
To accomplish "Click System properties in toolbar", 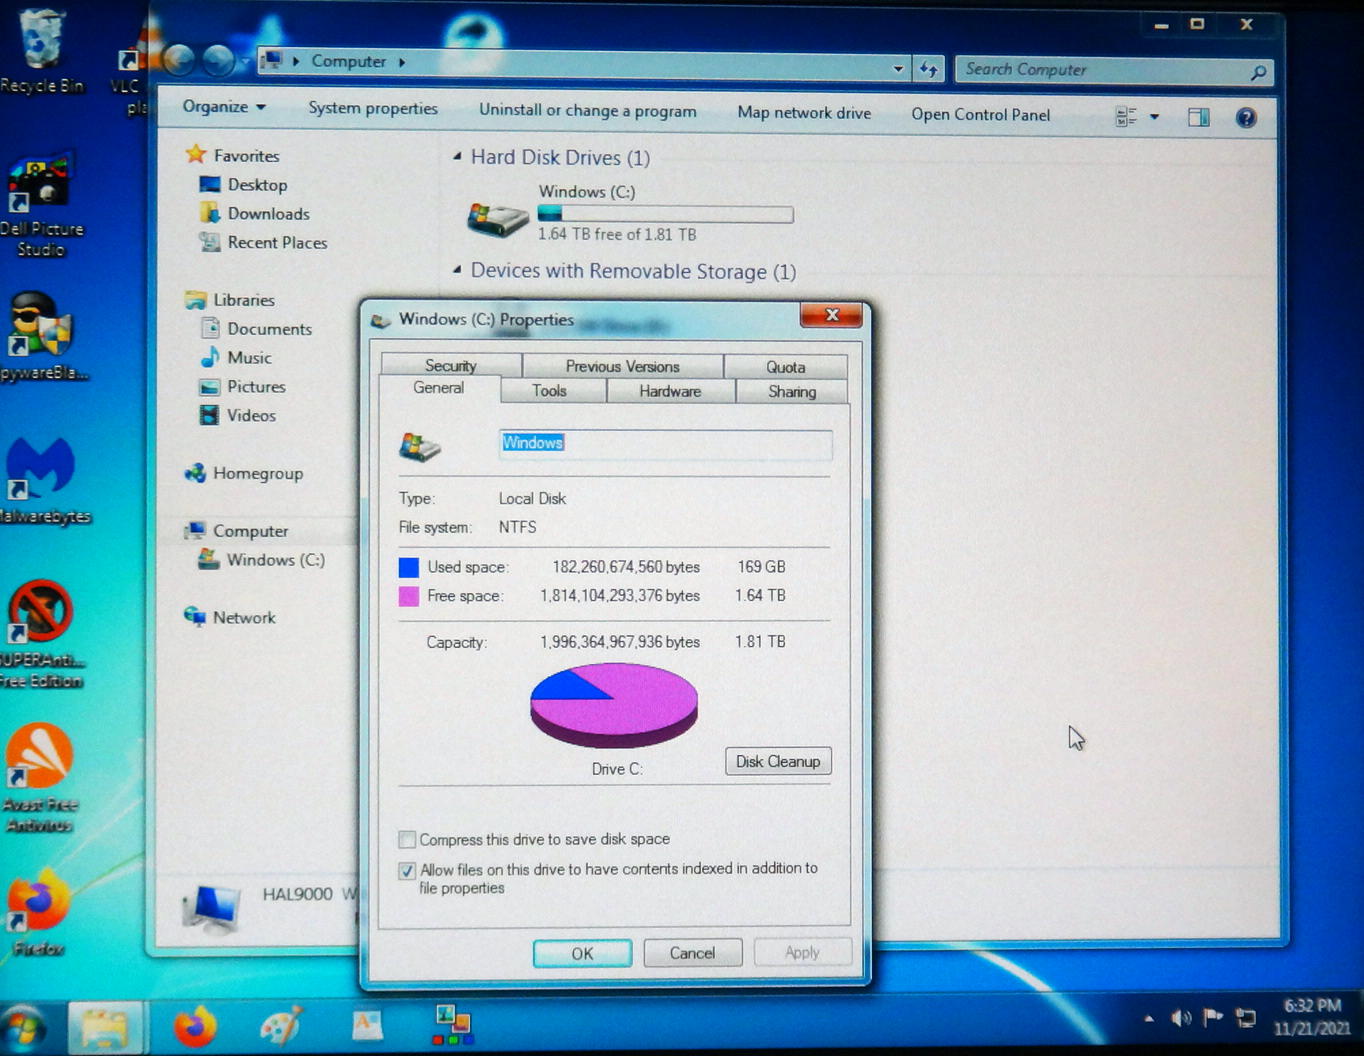I will pyautogui.click(x=373, y=108).
